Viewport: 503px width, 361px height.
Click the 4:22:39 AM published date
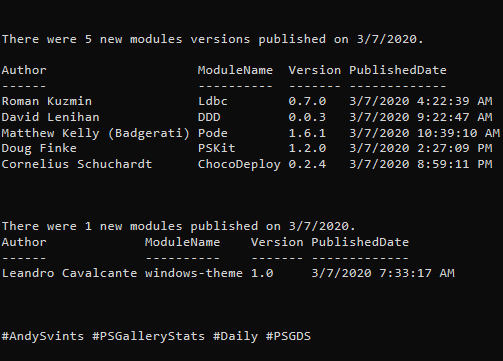[421, 101]
